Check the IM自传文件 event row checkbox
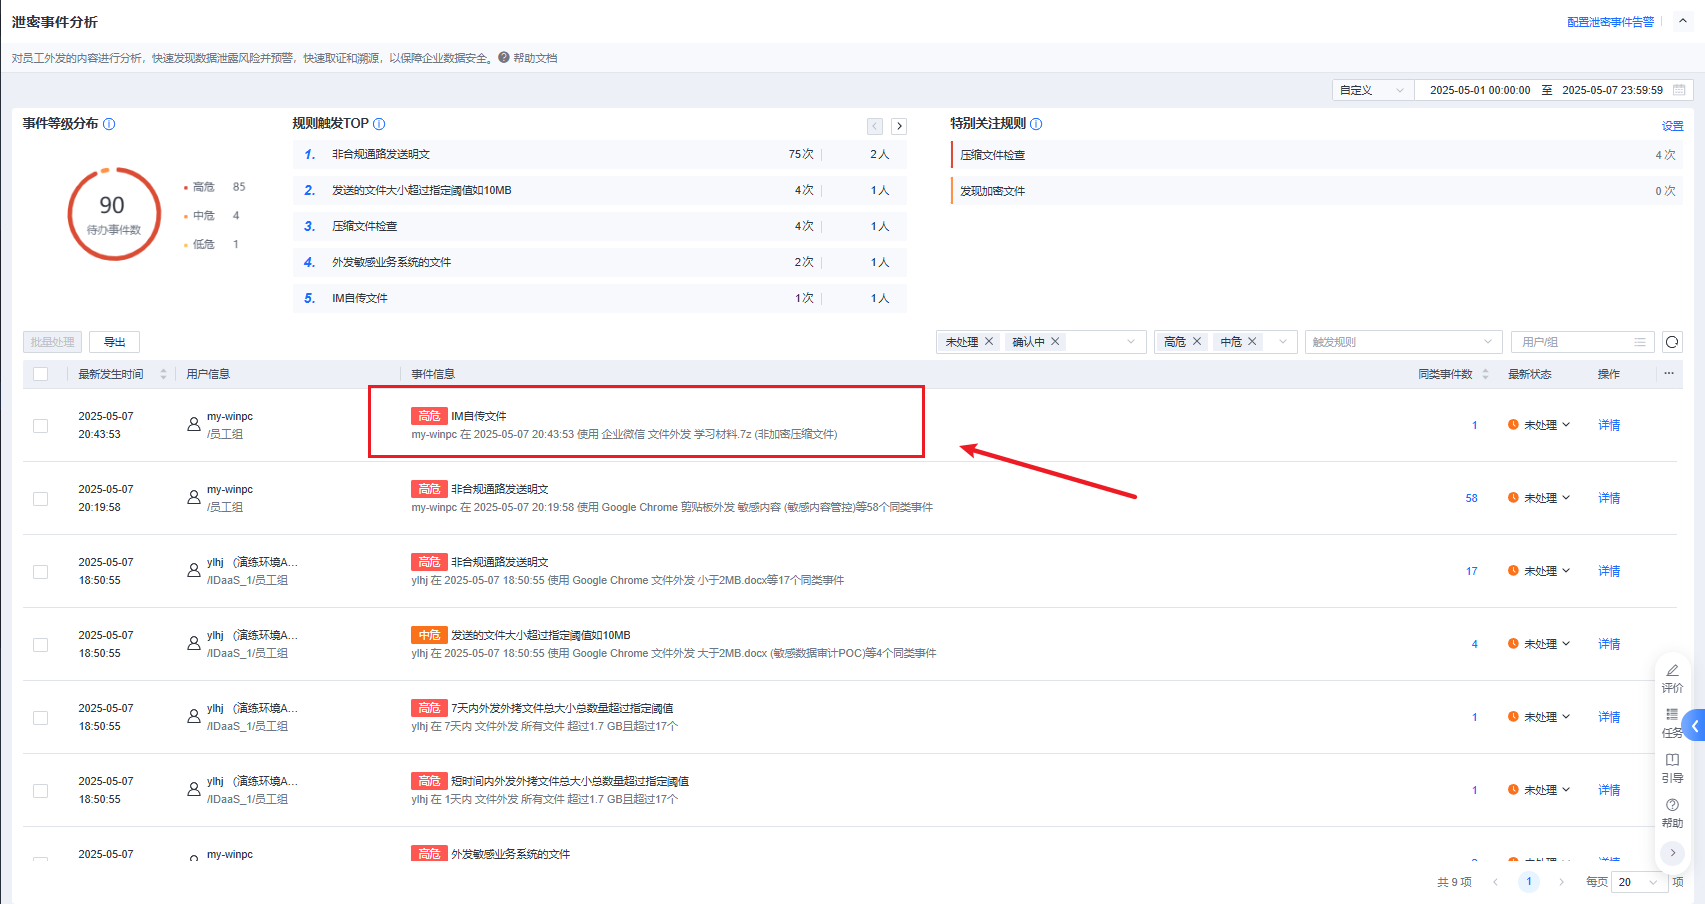Image resolution: width=1705 pixels, height=904 pixels. 41,426
